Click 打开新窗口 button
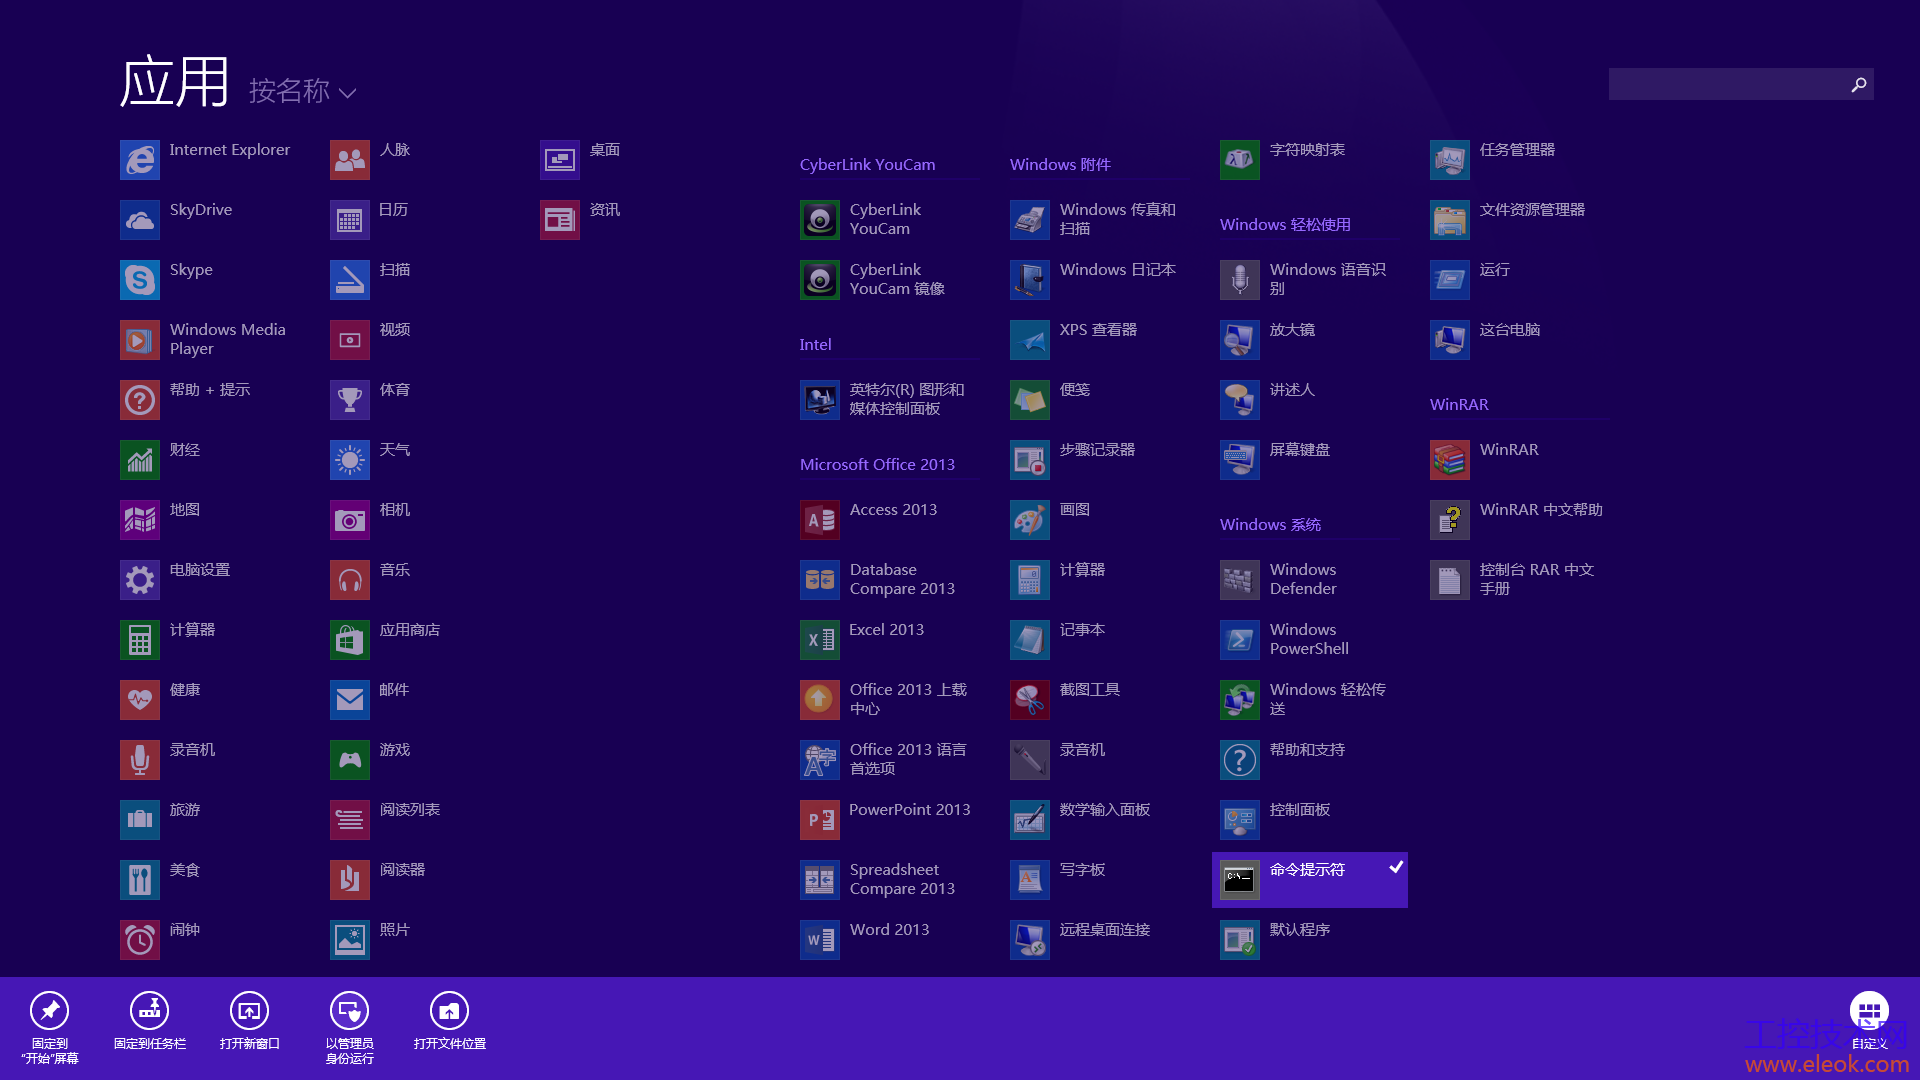The width and height of the screenshot is (1920, 1080). coord(250,1021)
